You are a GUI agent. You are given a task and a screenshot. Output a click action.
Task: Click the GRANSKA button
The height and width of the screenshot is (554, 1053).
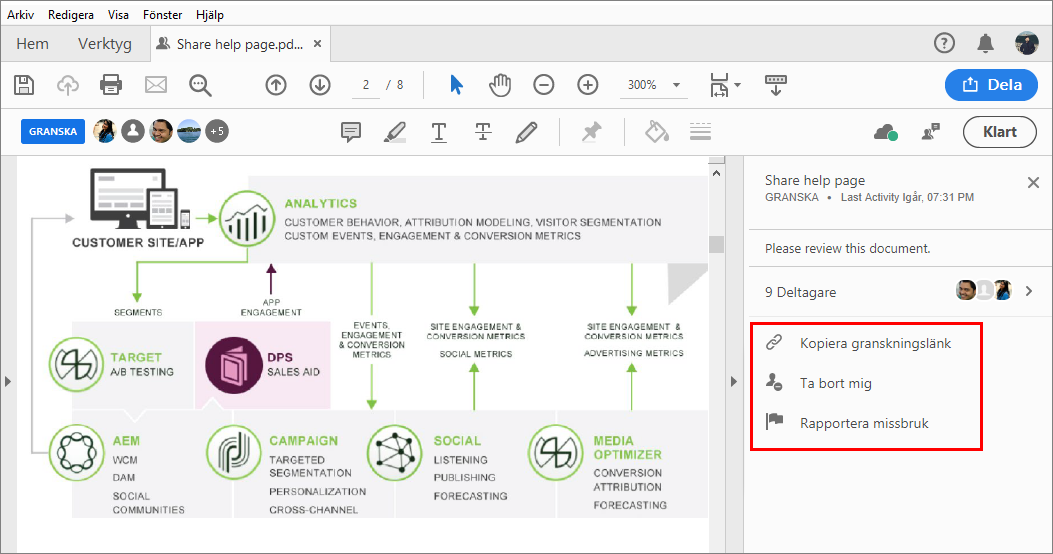[x=53, y=132]
